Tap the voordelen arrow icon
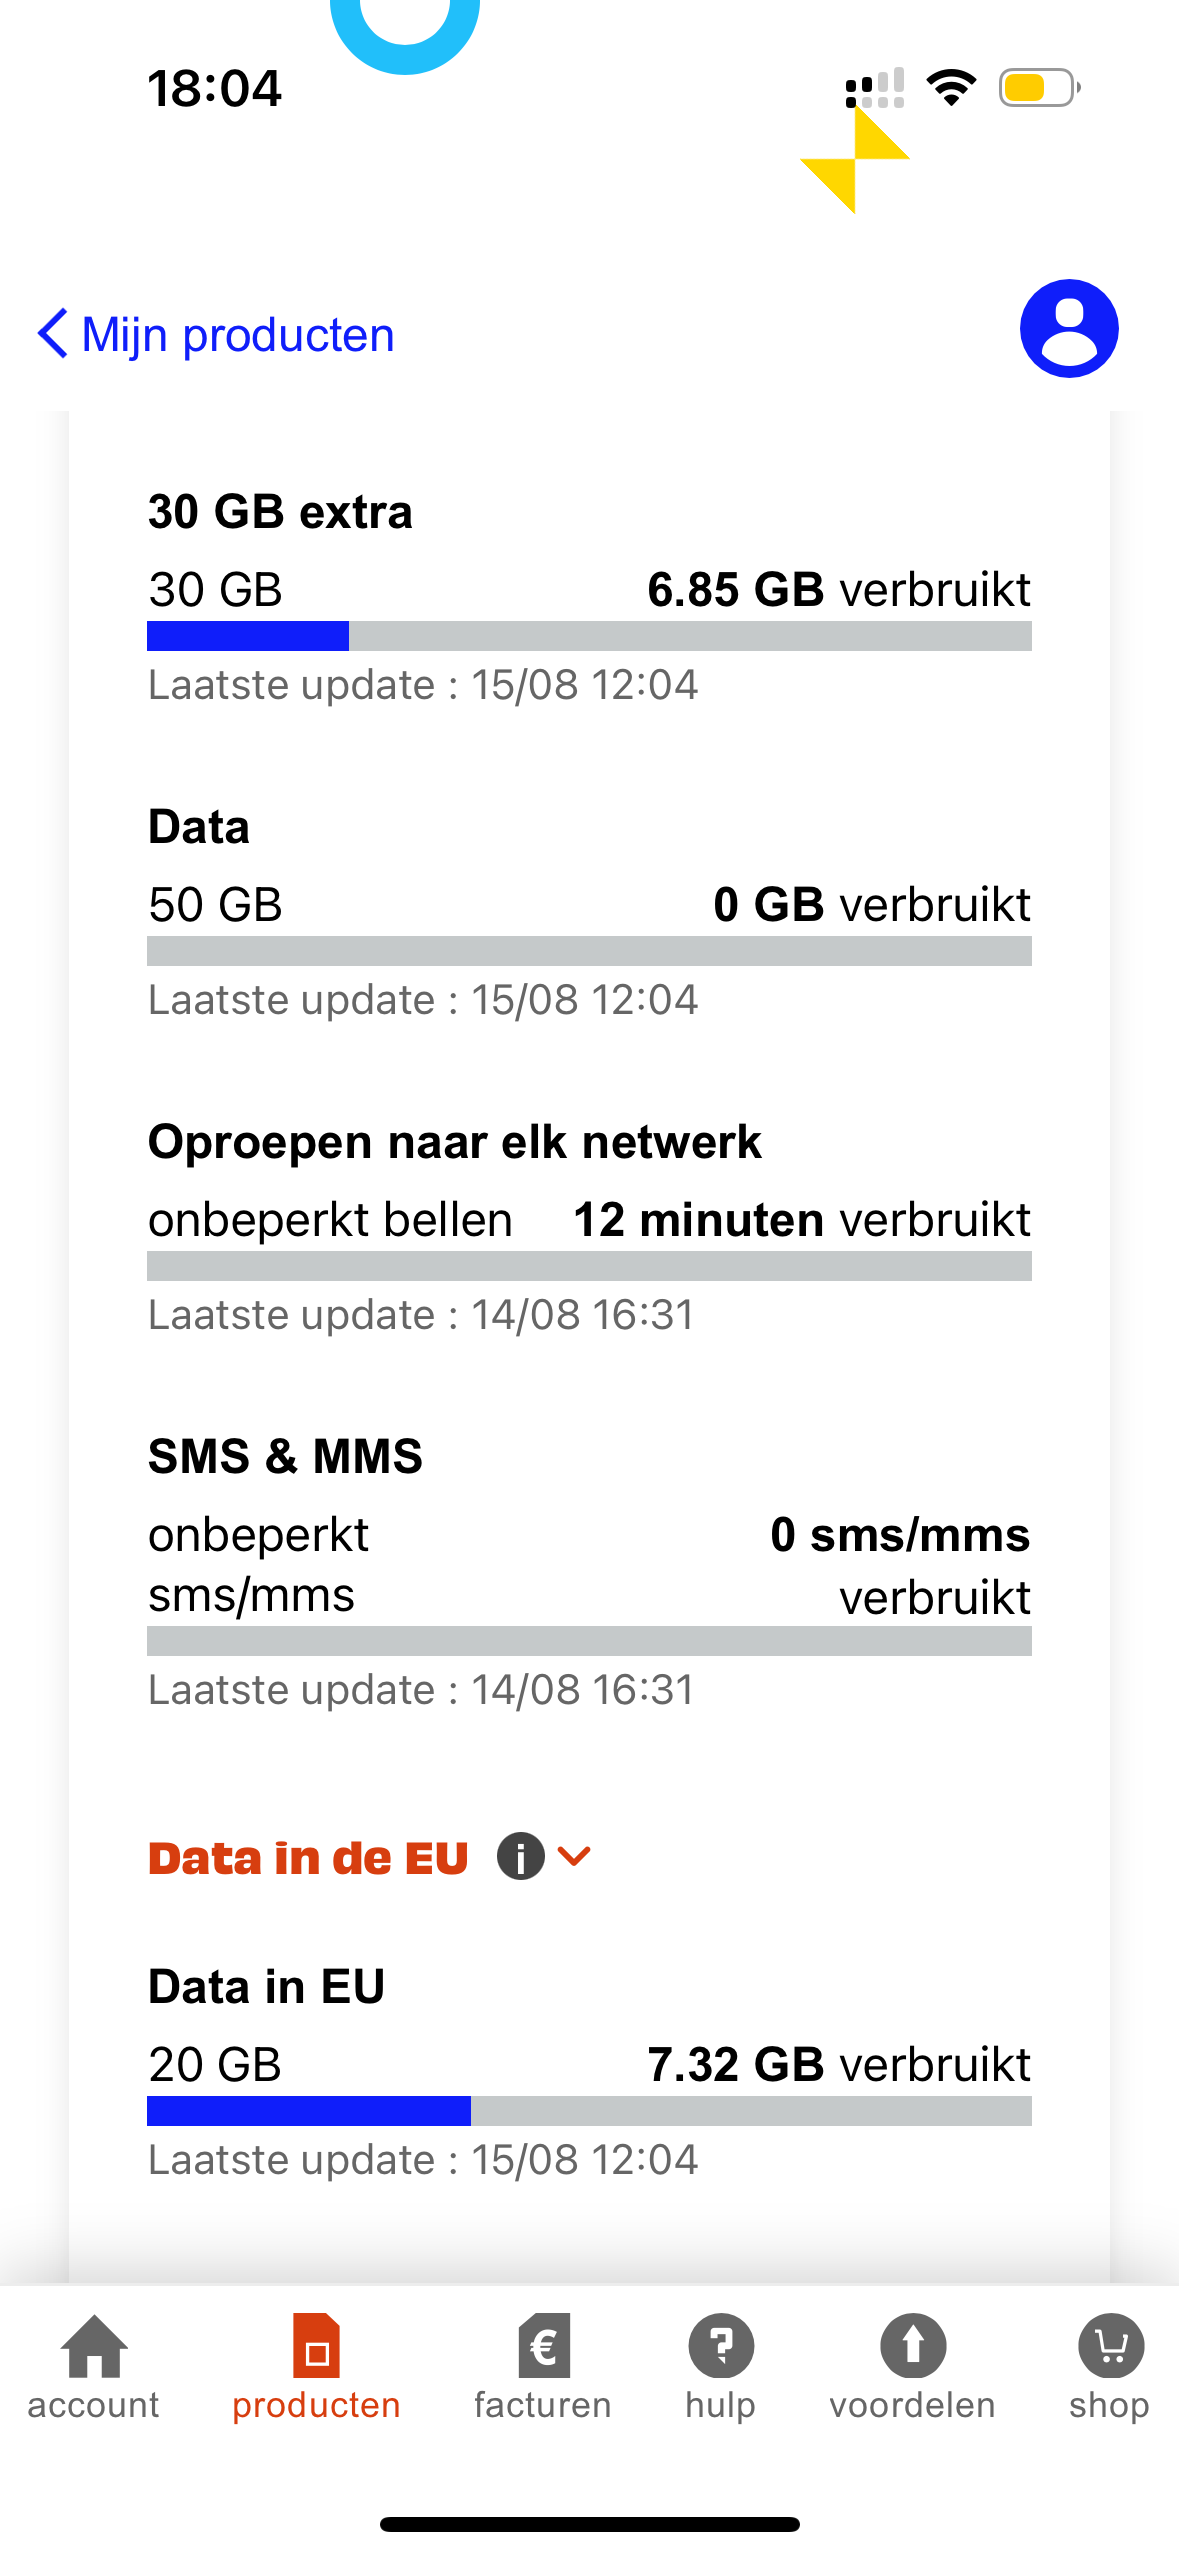Image resolution: width=1179 pixels, height=2556 pixels. [912, 2345]
